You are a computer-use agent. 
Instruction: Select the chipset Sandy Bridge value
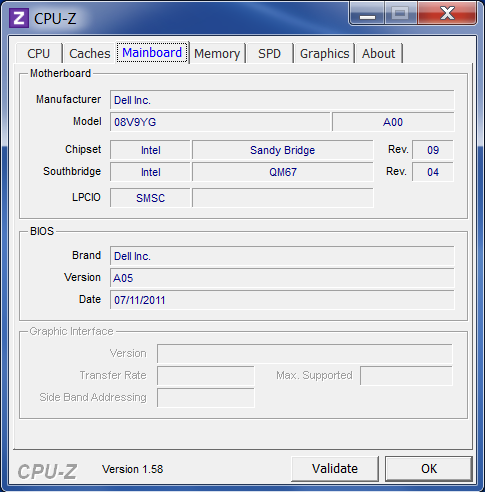click(x=283, y=150)
